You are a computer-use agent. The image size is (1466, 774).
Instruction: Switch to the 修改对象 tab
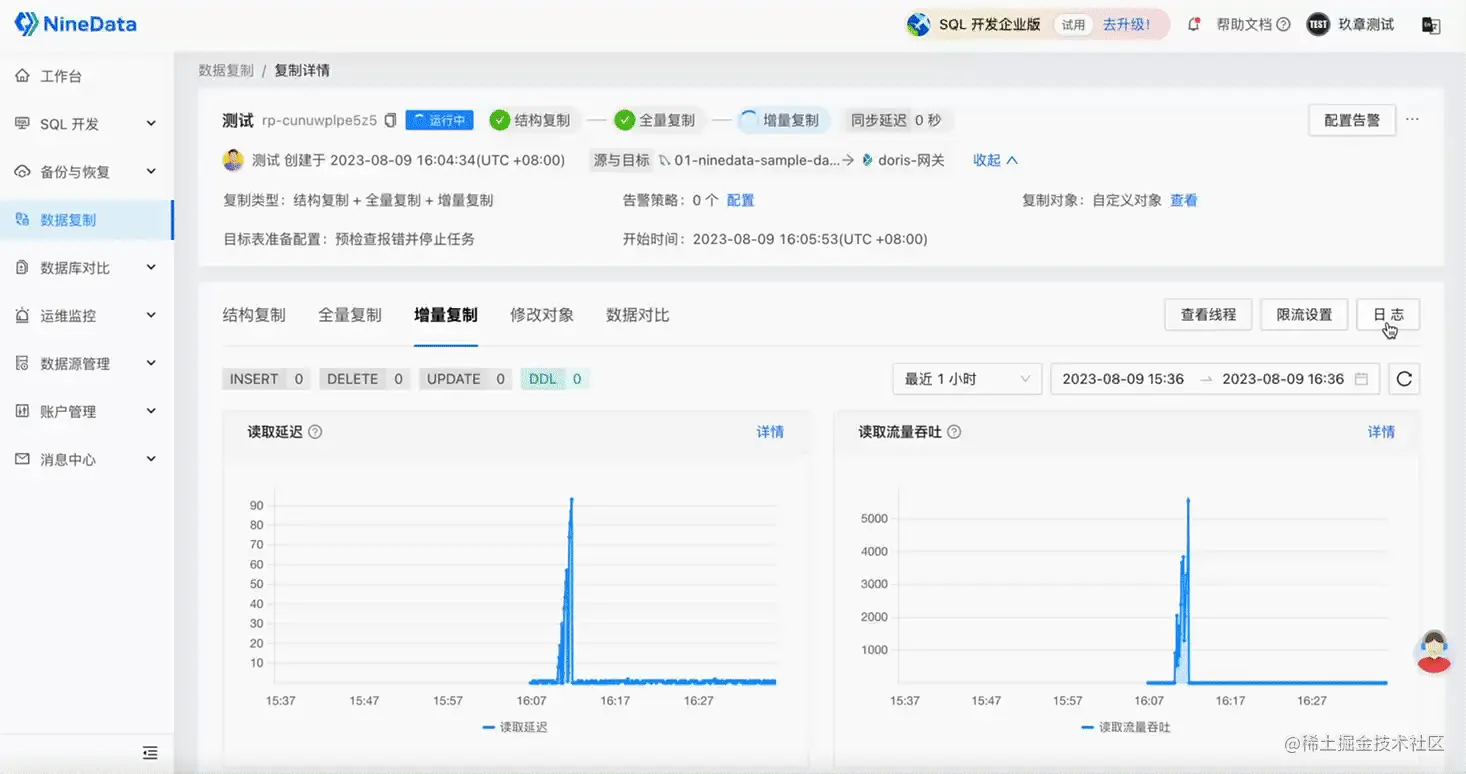click(x=542, y=315)
